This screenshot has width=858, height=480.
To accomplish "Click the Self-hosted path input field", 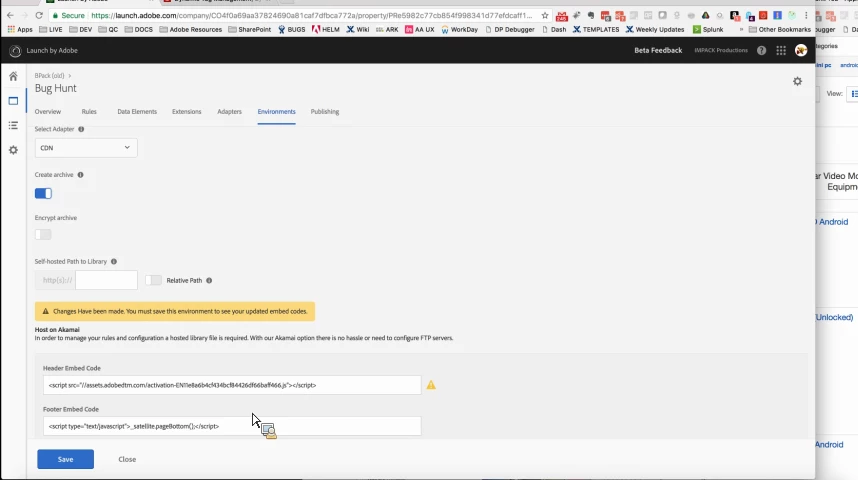I will click(x=106, y=280).
